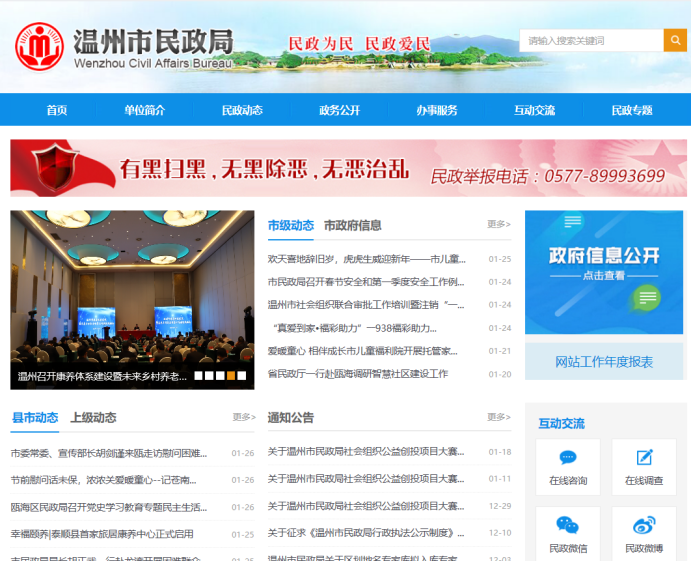Open the 政务公开 navigation menu

click(x=339, y=110)
